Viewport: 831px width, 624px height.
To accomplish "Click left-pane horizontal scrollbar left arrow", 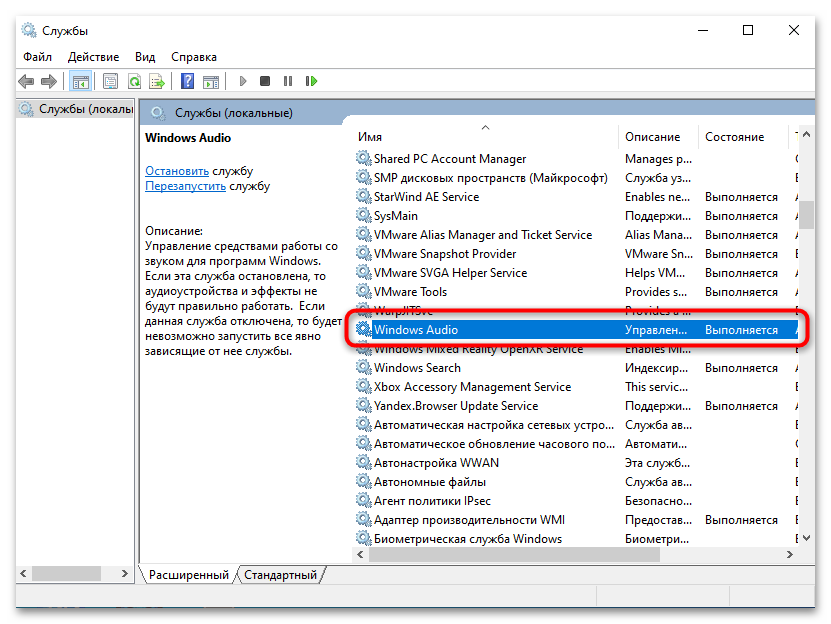I will 23,574.
